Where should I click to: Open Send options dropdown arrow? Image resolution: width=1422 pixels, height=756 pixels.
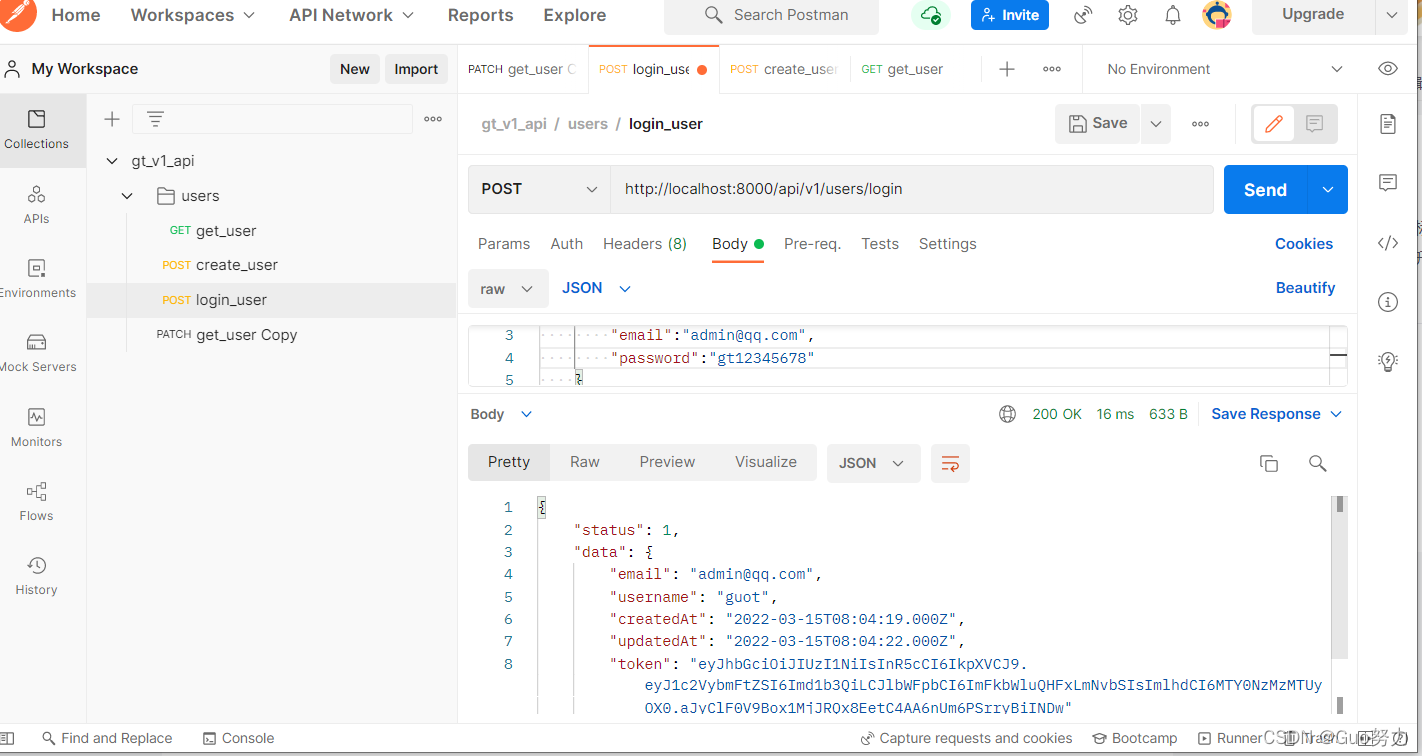(1328, 190)
